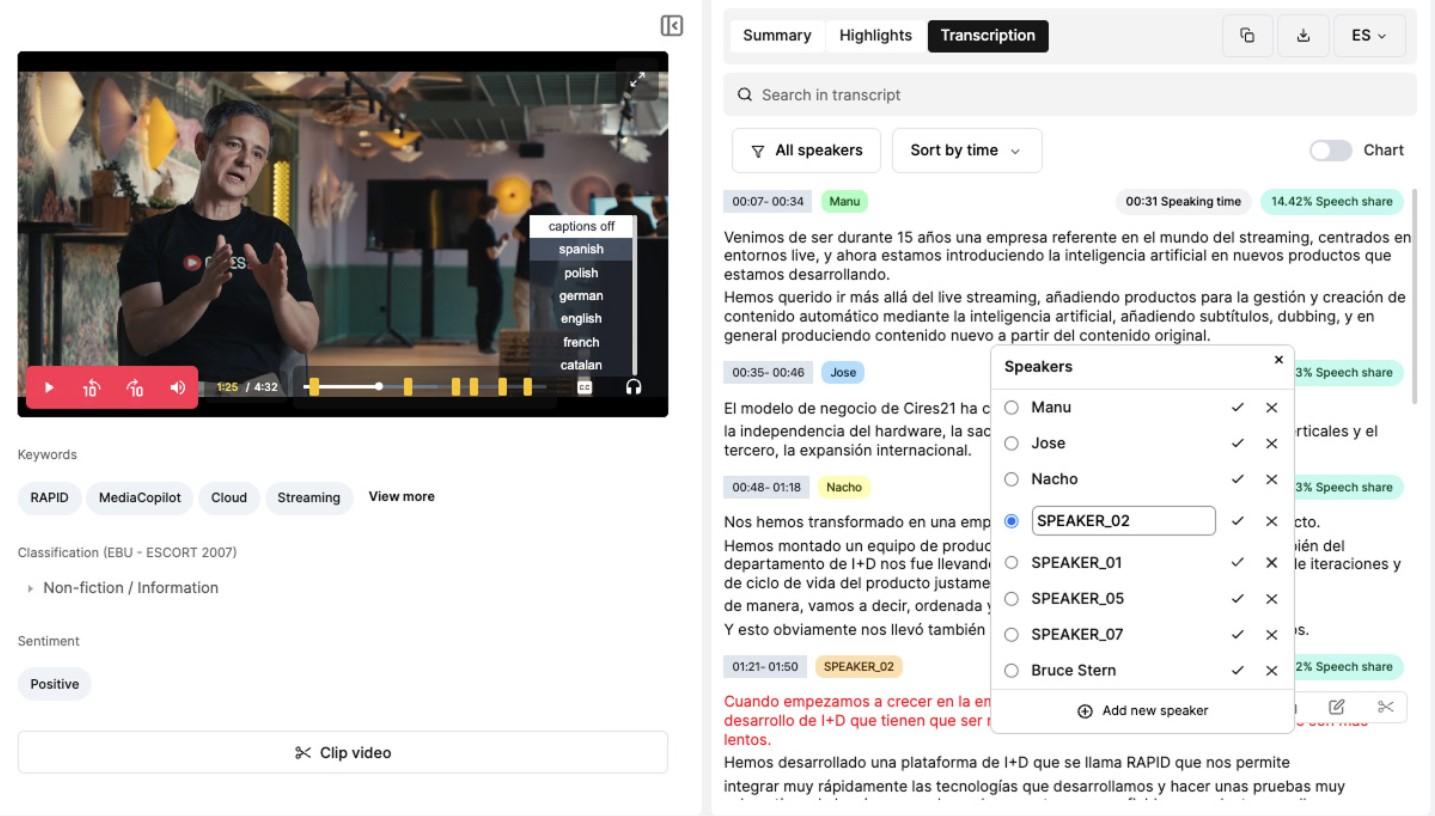
Task: Switch to the Summary tab
Action: (777, 36)
